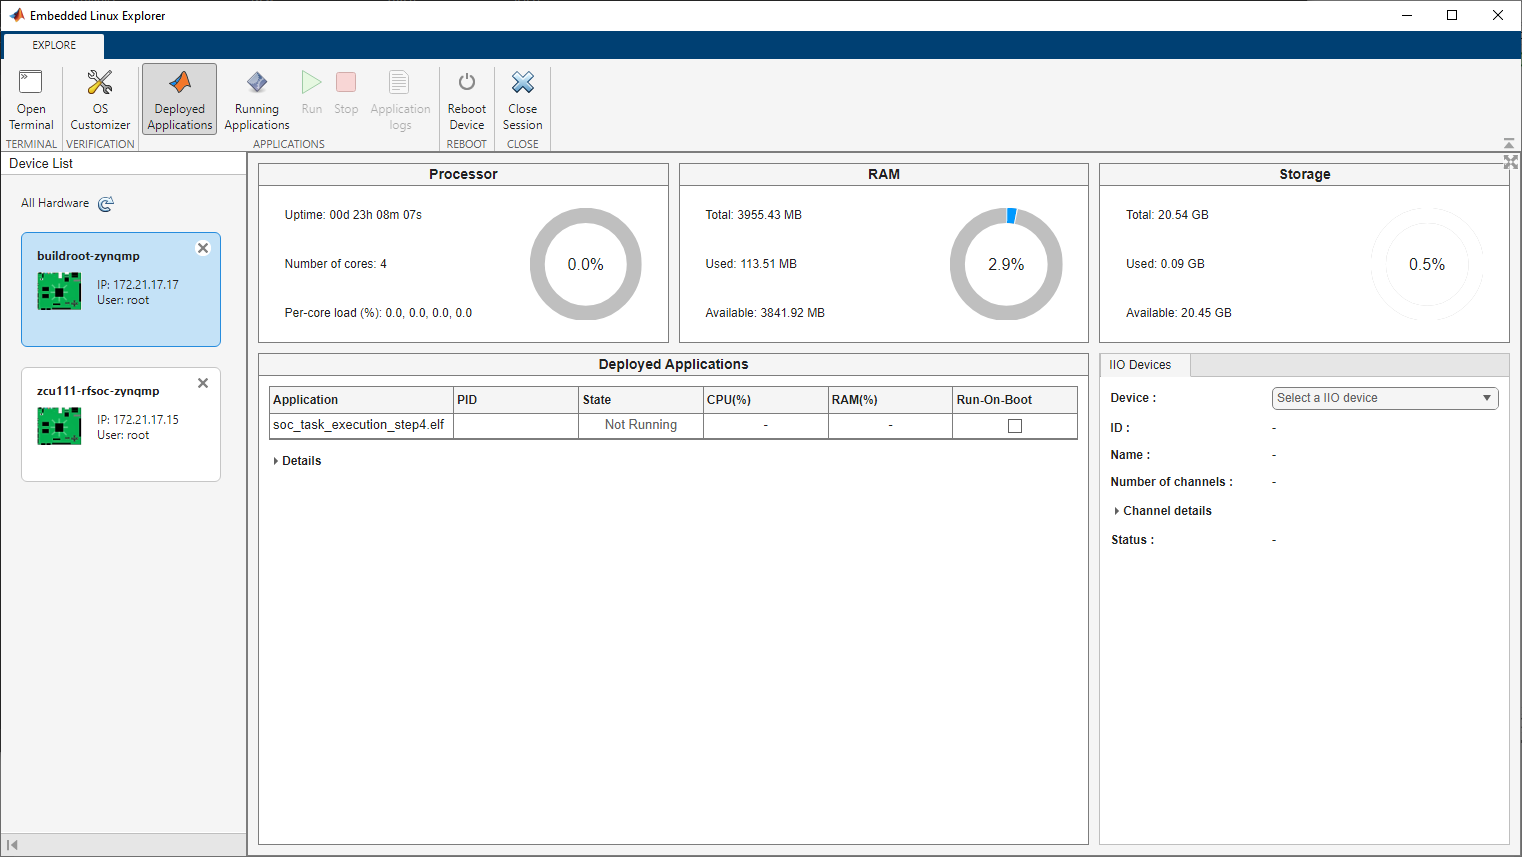1522x857 pixels.
Task: Select the Deployed Applications toolbar button
Action: [x=180, y=99]
